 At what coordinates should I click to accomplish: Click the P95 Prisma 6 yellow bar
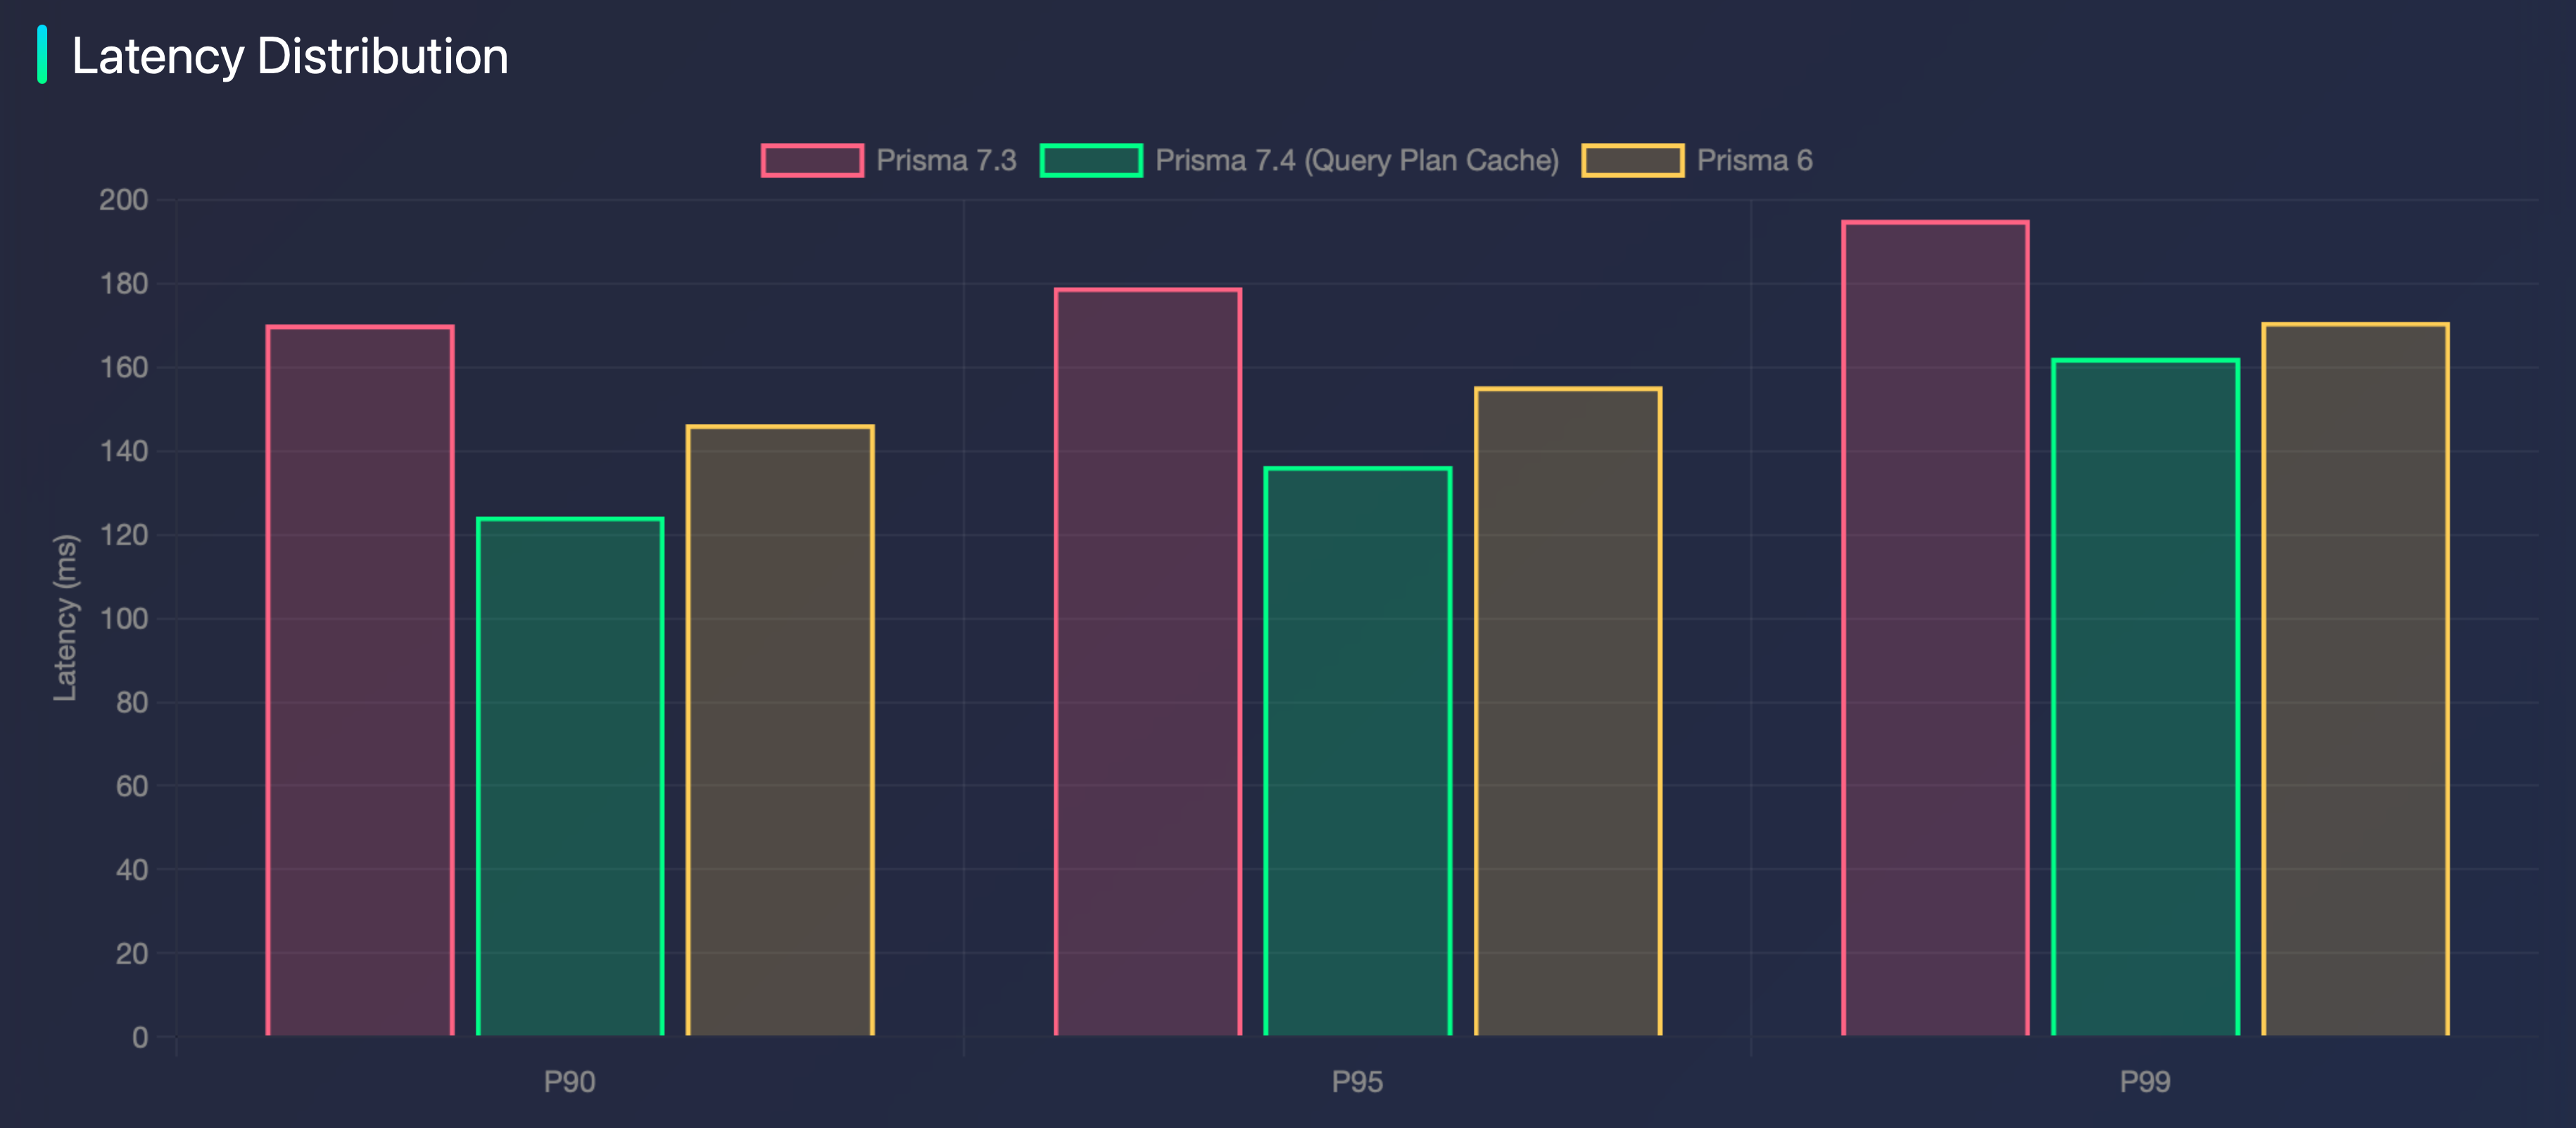(x=1568, y=711)
